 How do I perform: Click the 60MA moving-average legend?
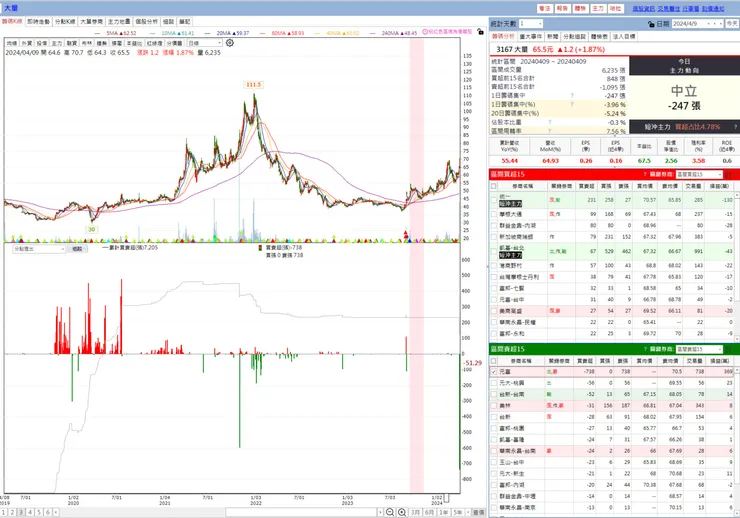(x=287, y=33)
